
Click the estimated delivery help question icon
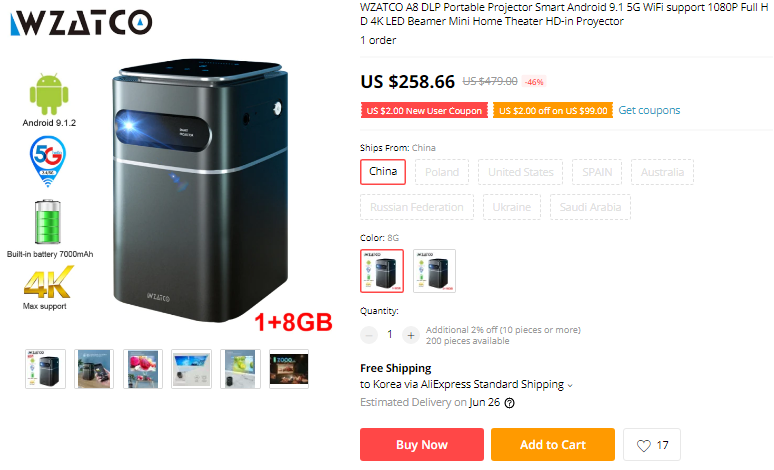click(509, 403)
